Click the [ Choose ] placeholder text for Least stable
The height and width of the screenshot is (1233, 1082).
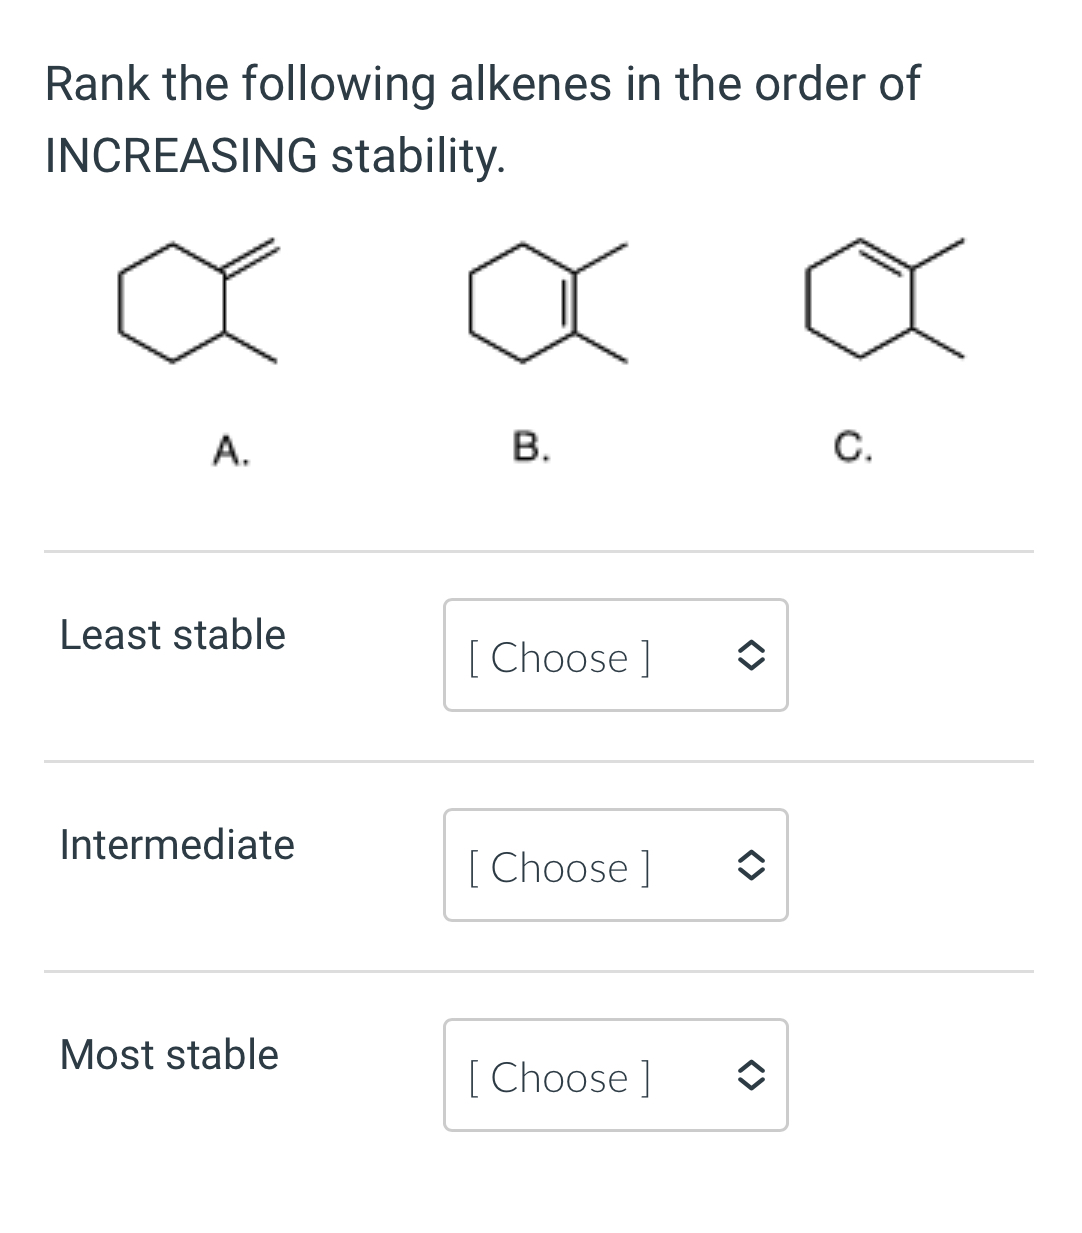(x=560, y=658)
